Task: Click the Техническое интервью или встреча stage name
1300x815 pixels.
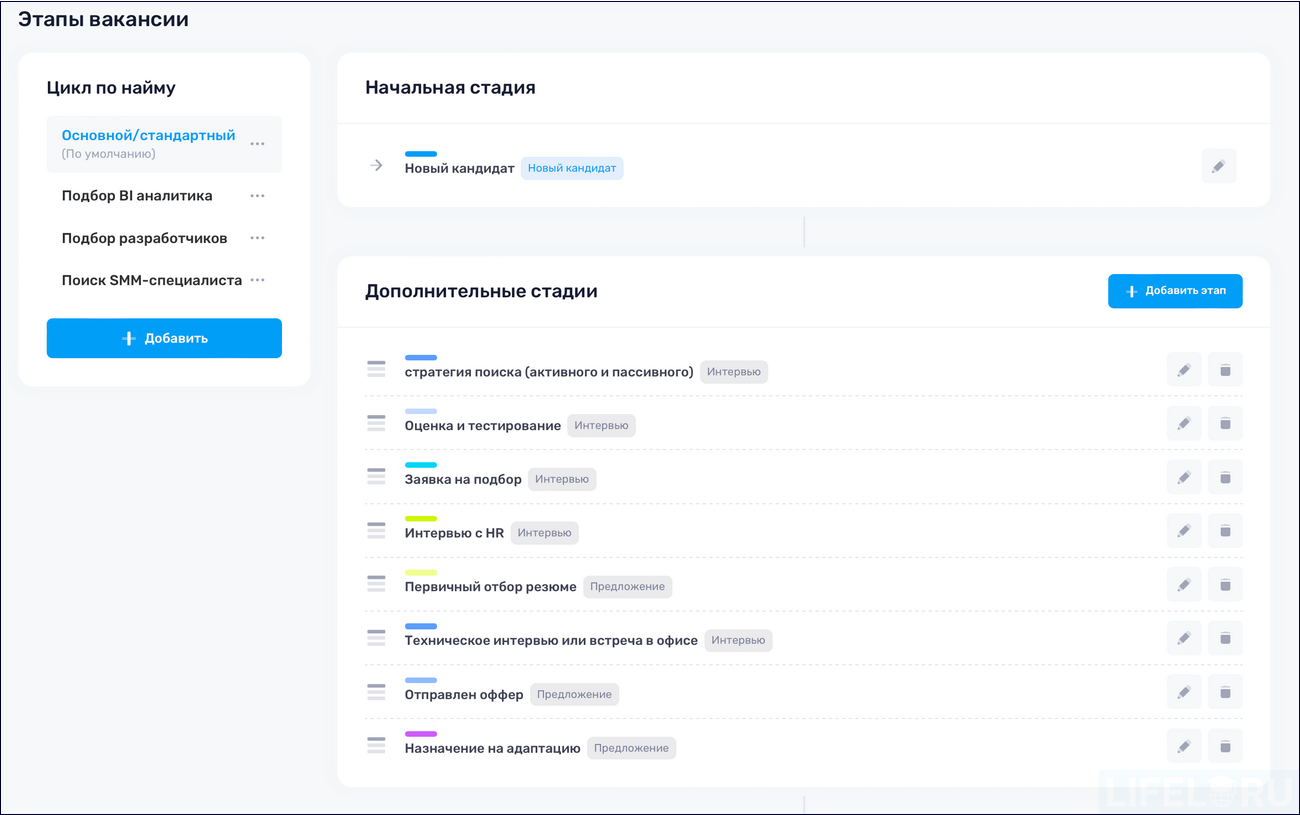Action: pos(551,641)
